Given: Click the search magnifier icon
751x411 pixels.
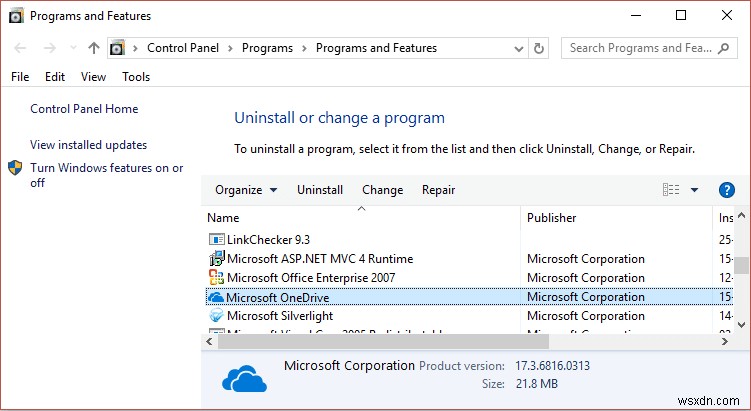Looking at the screenshot, I should pos(724,48).
